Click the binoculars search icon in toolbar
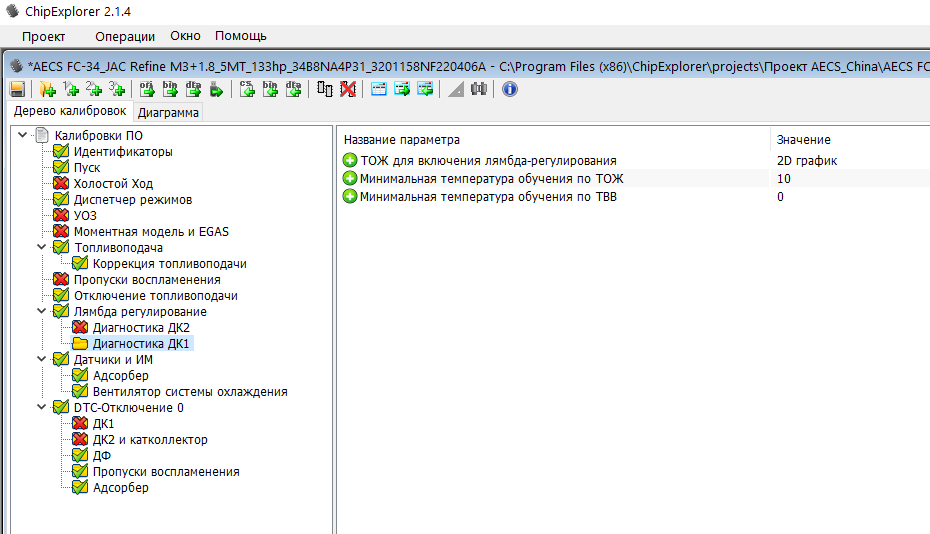Viewport: 930px width, 534px height. 479,89
